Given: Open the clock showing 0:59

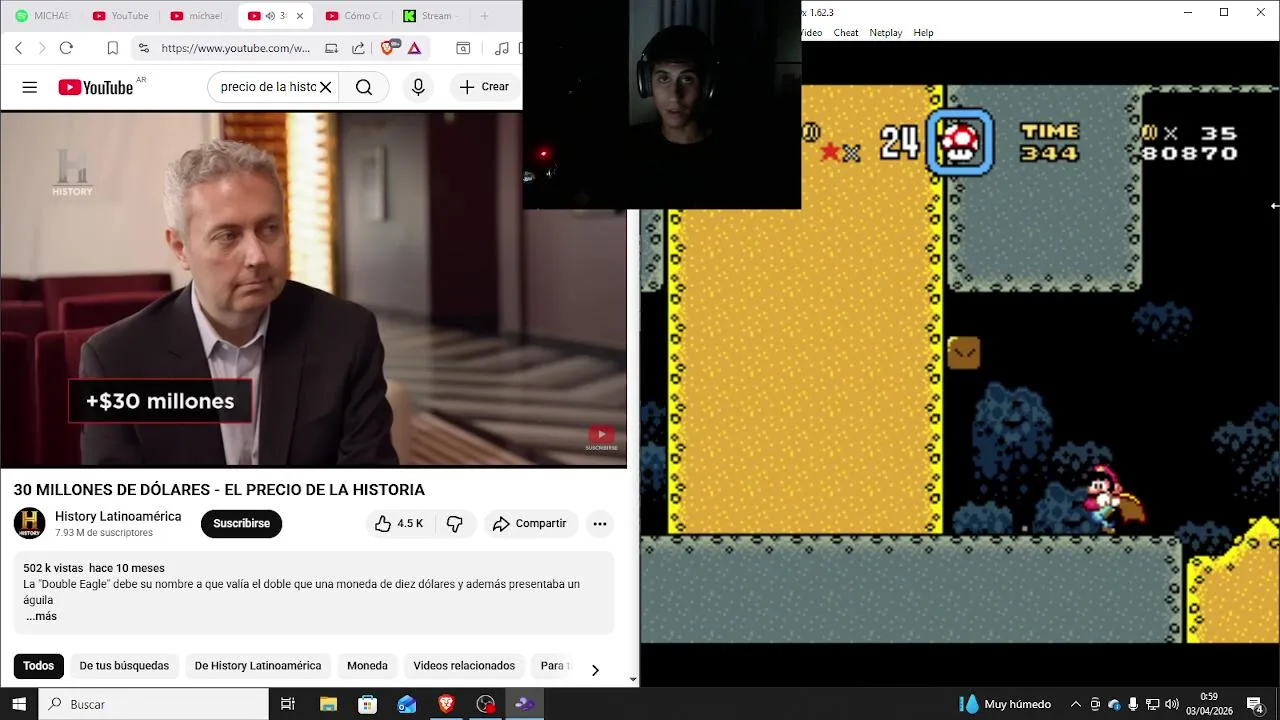Looking at the screenshot, I should coord(1209,704).
